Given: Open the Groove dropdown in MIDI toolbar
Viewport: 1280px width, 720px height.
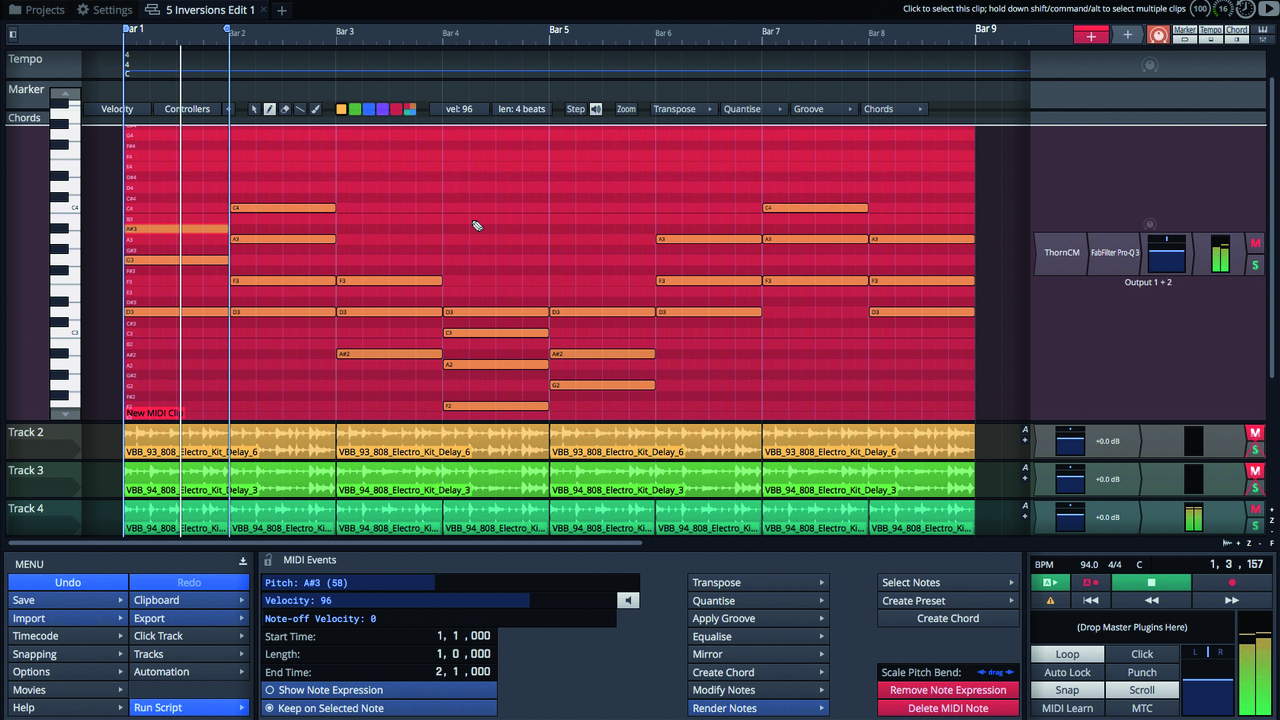Looking at the screenshot, I should [x=823, y=109].
